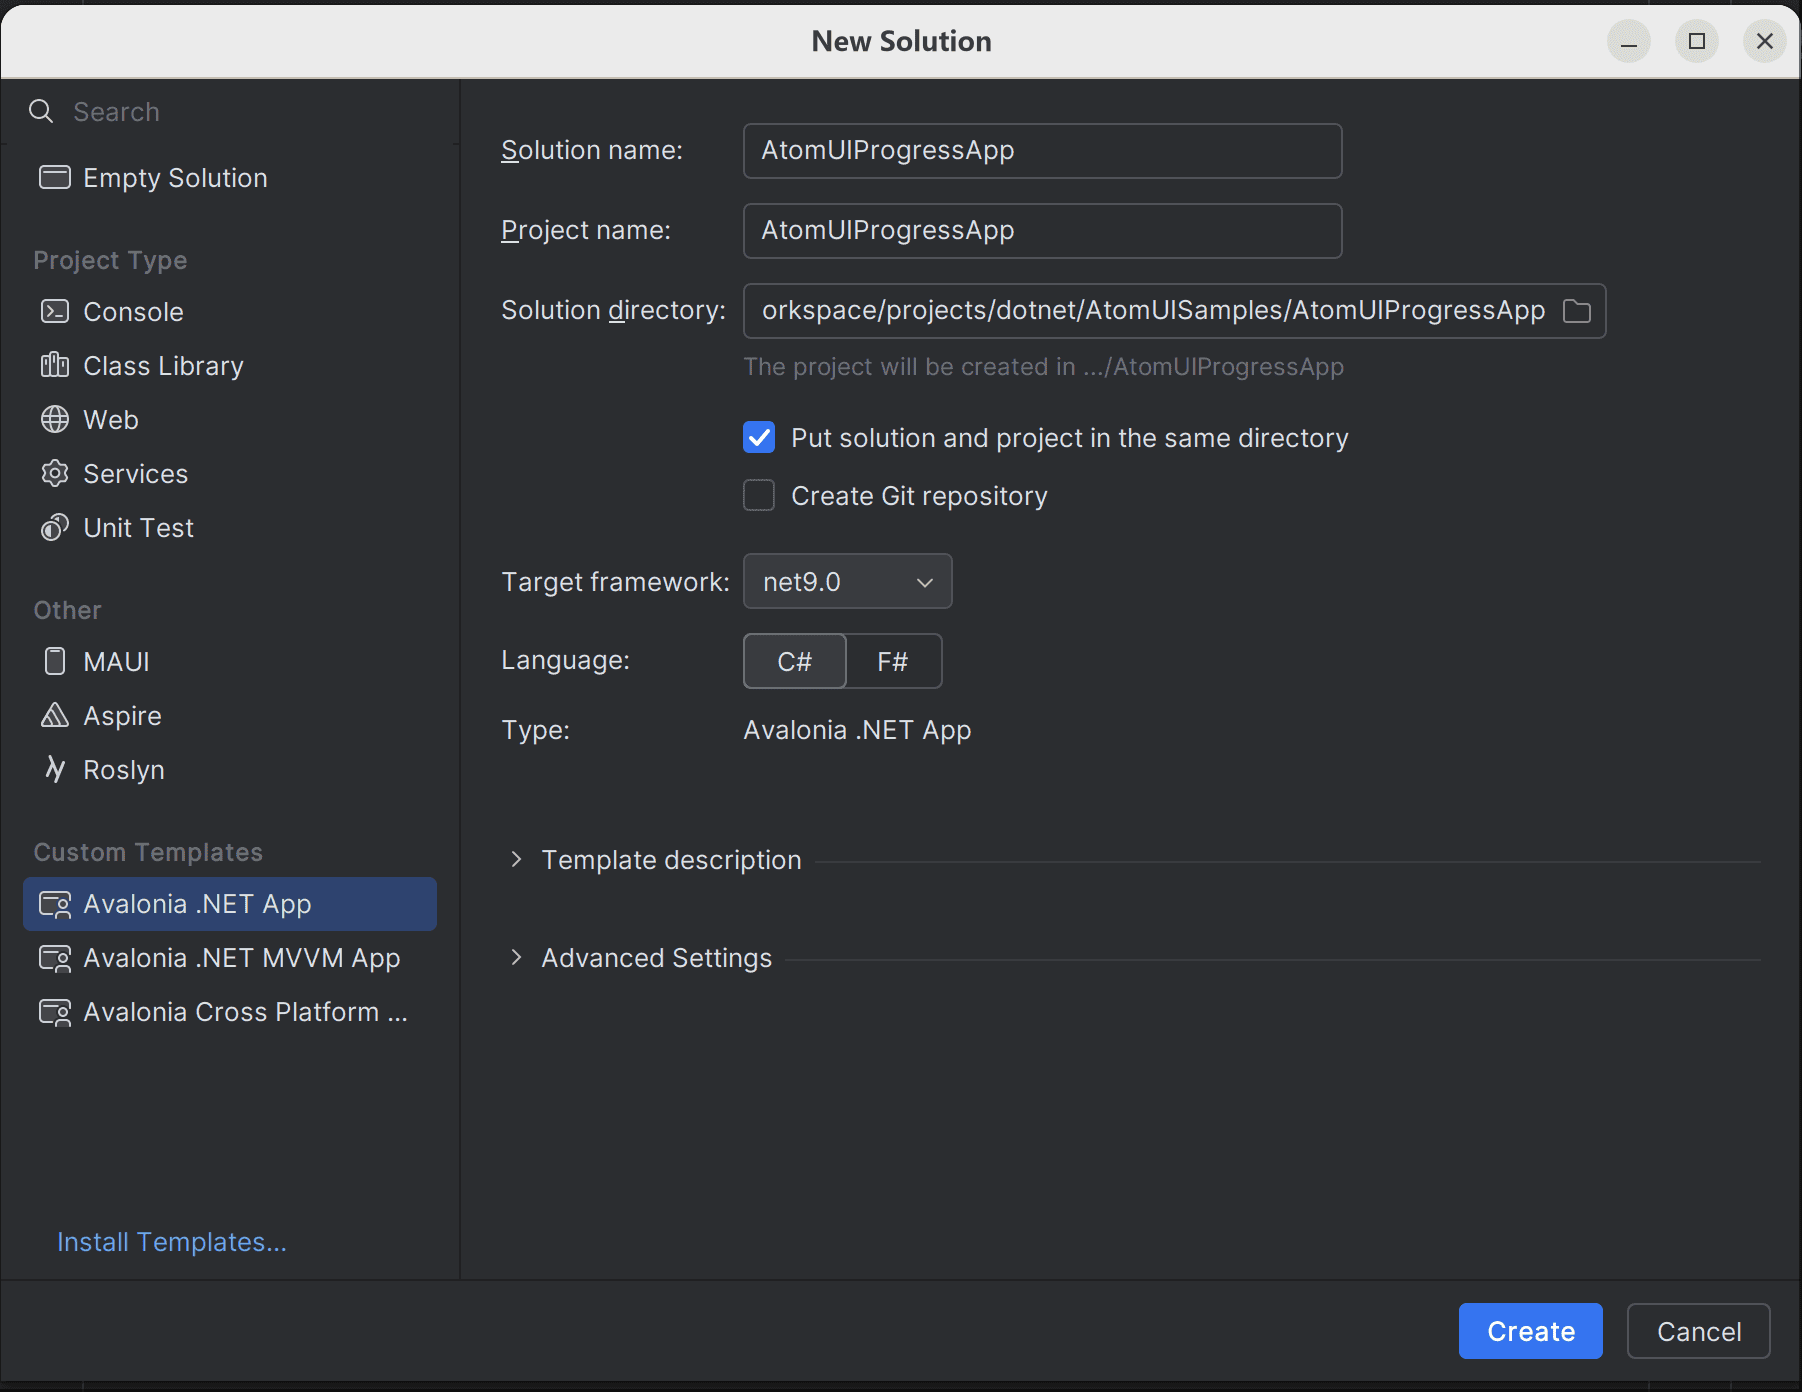Click the Web globe icon
Image resolution: width=1802 pixels, height=1392 pixels.
pyautogui.click(x=55, y=419)
